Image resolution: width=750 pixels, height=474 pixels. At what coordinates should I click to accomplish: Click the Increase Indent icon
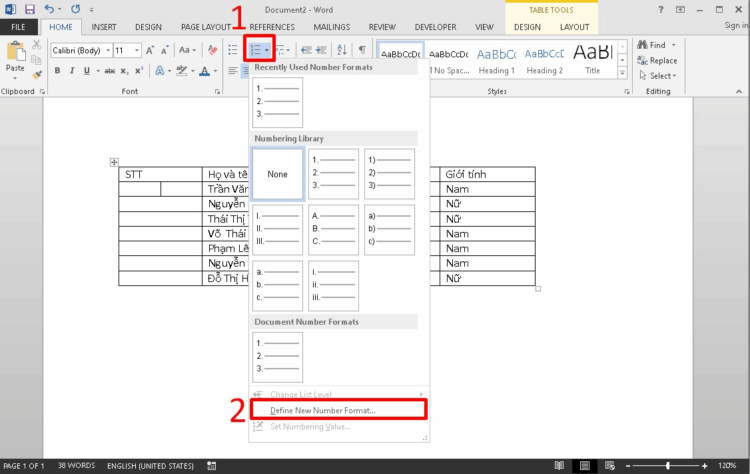(x=322, y=50)
